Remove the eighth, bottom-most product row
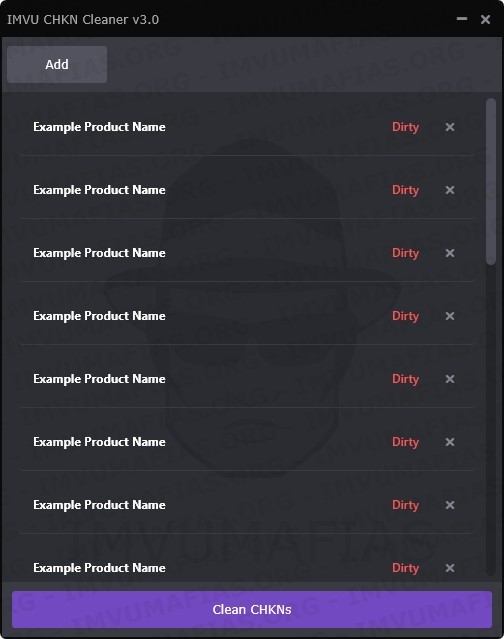This screenshot has height=639, width=504. (x=449, y=568)
